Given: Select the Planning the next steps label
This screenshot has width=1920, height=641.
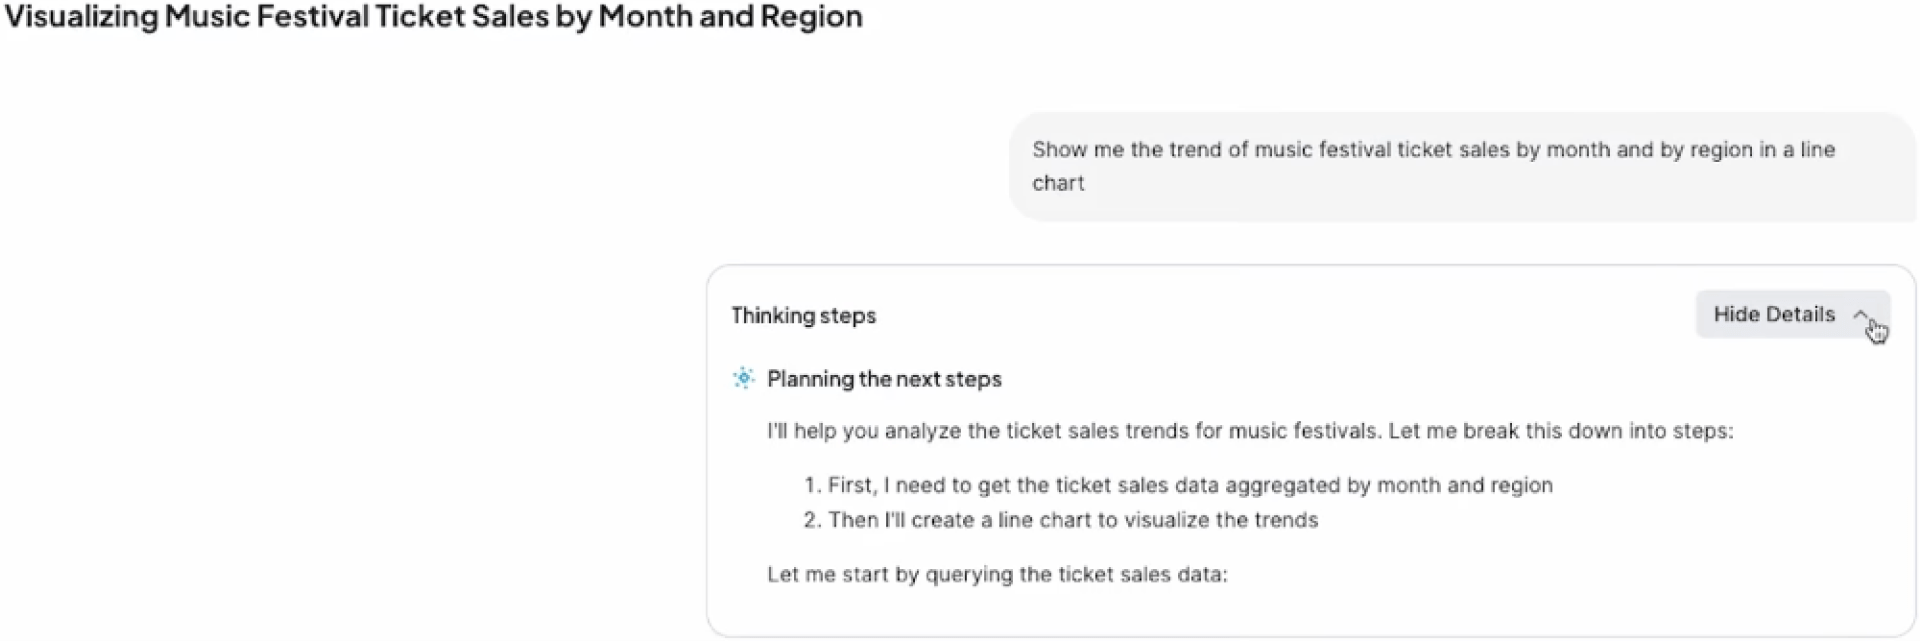Looking at the screenshot, I should 884,379.
